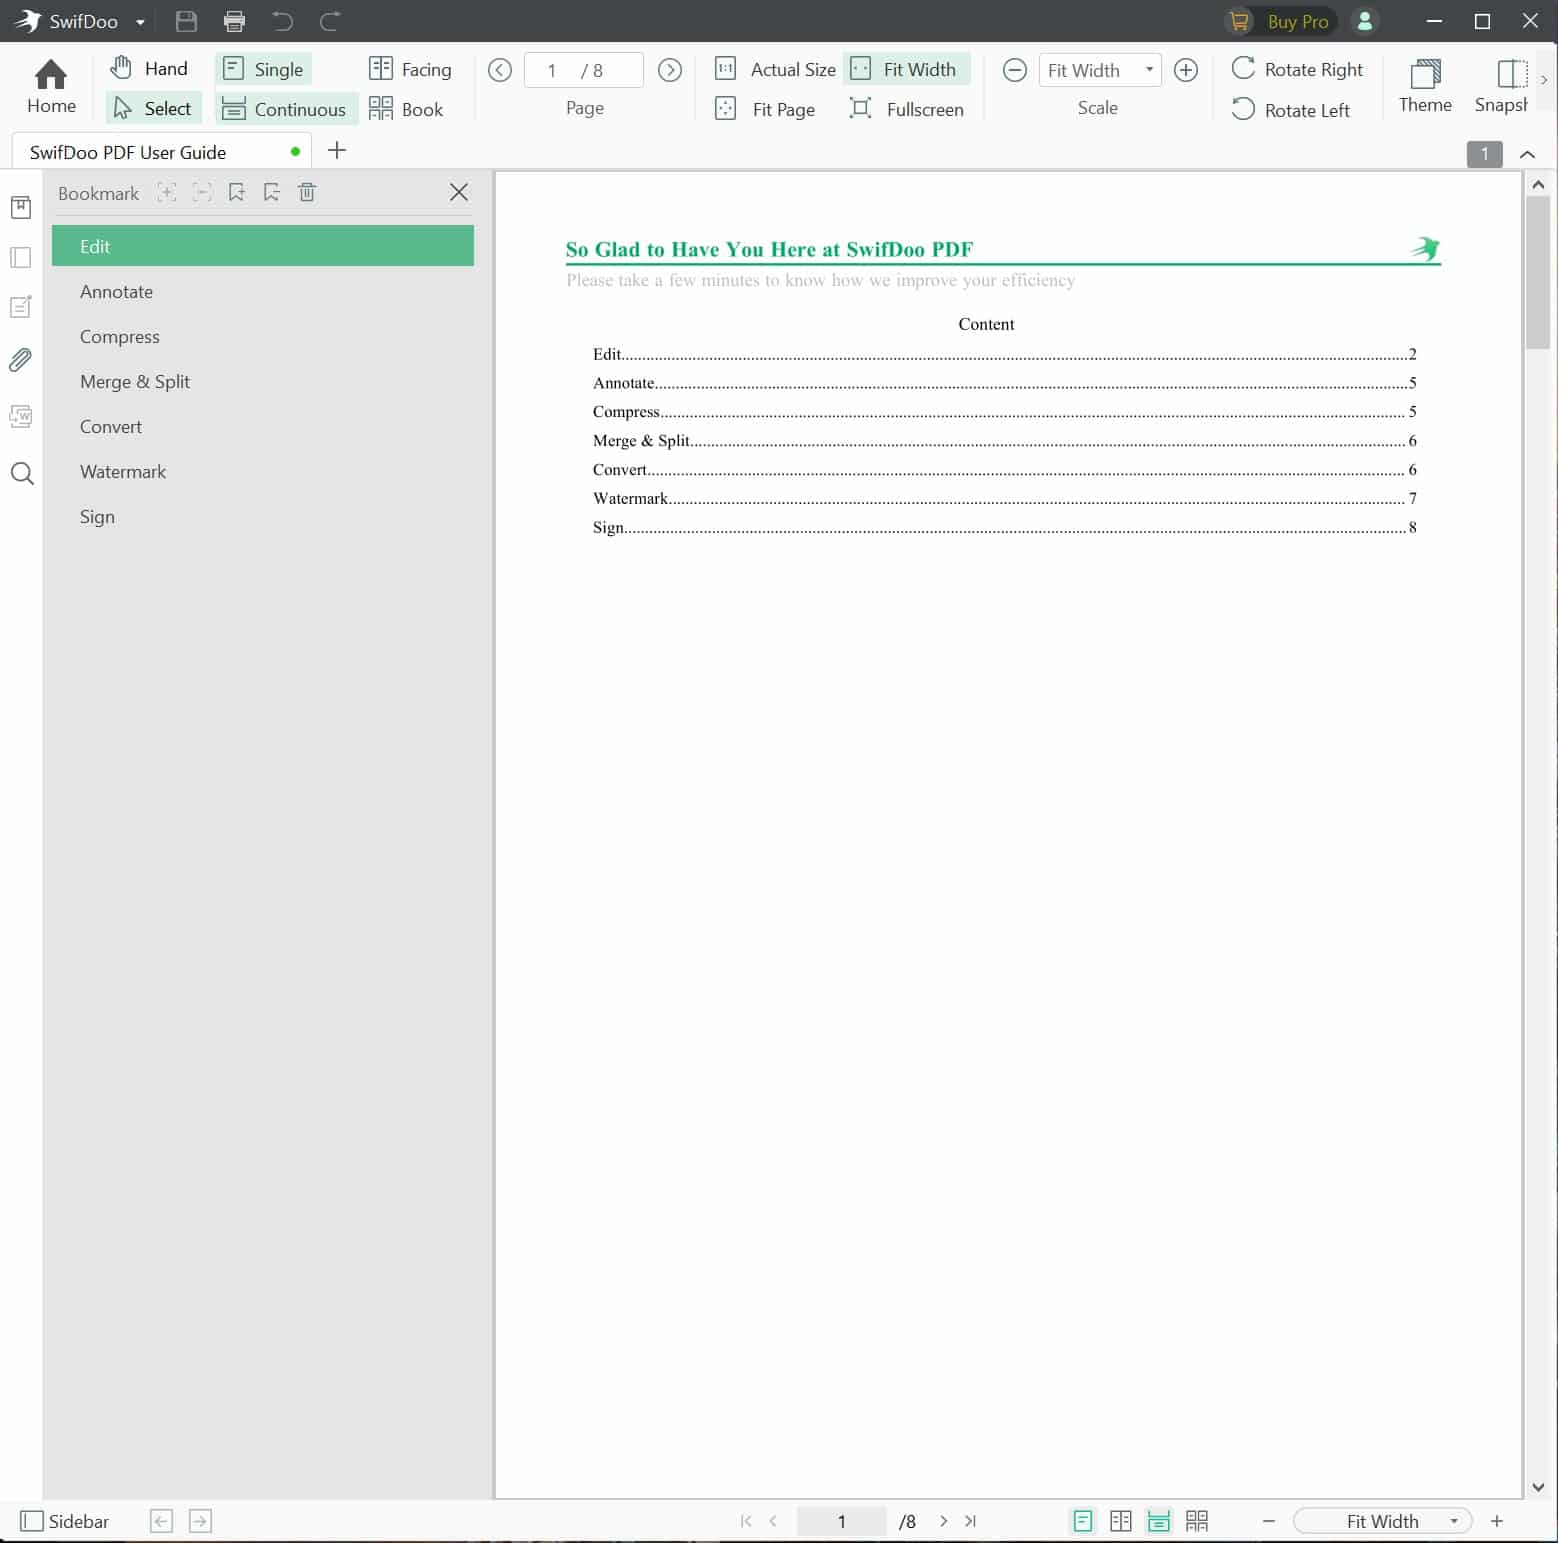Image resolution: width=1558 pixels, height=1543 pixels.
Task: Select the Compress bookmark
Action: click(263, 337)
